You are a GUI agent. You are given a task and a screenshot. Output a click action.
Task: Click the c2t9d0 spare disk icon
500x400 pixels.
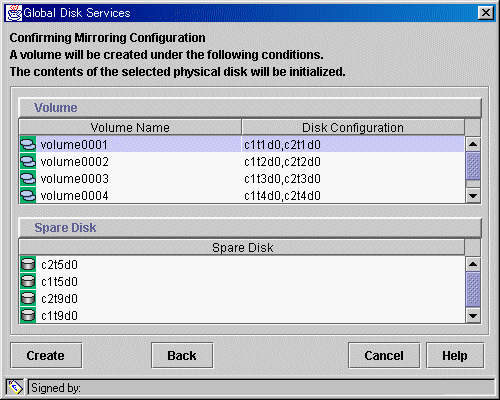click(x=28, y=298)
